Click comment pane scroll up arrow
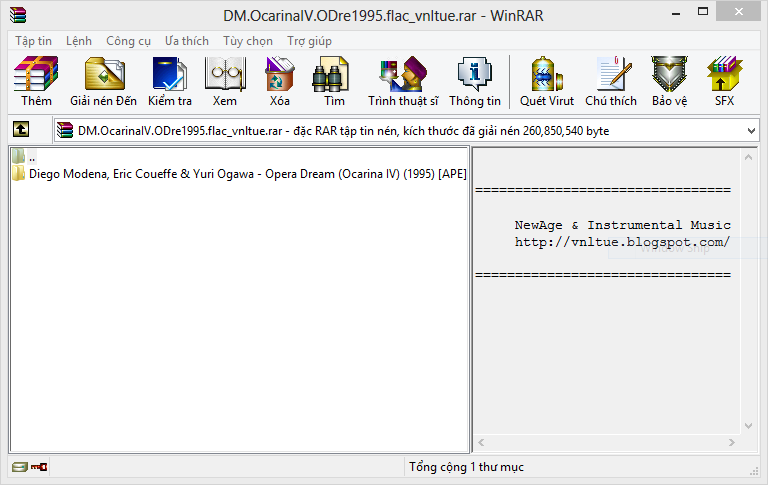Viewport: 768px width, 485px height. tap(748, 157)
